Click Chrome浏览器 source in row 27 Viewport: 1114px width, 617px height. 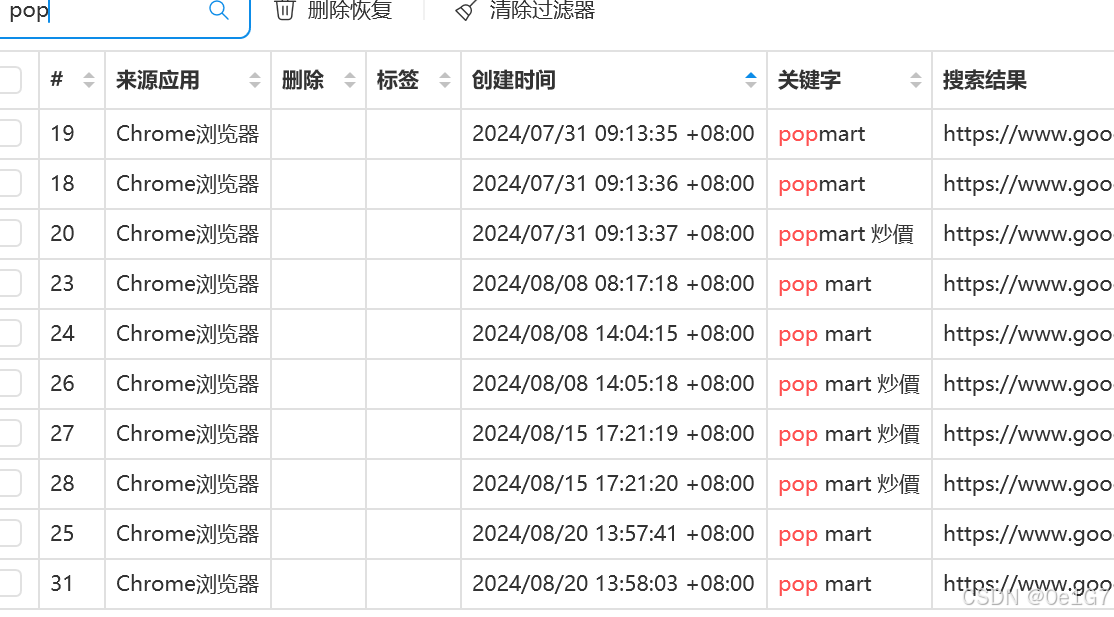(188, 434)
